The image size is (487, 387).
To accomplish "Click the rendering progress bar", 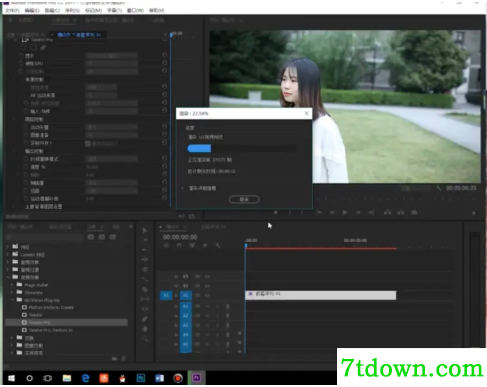I will 242,148.
